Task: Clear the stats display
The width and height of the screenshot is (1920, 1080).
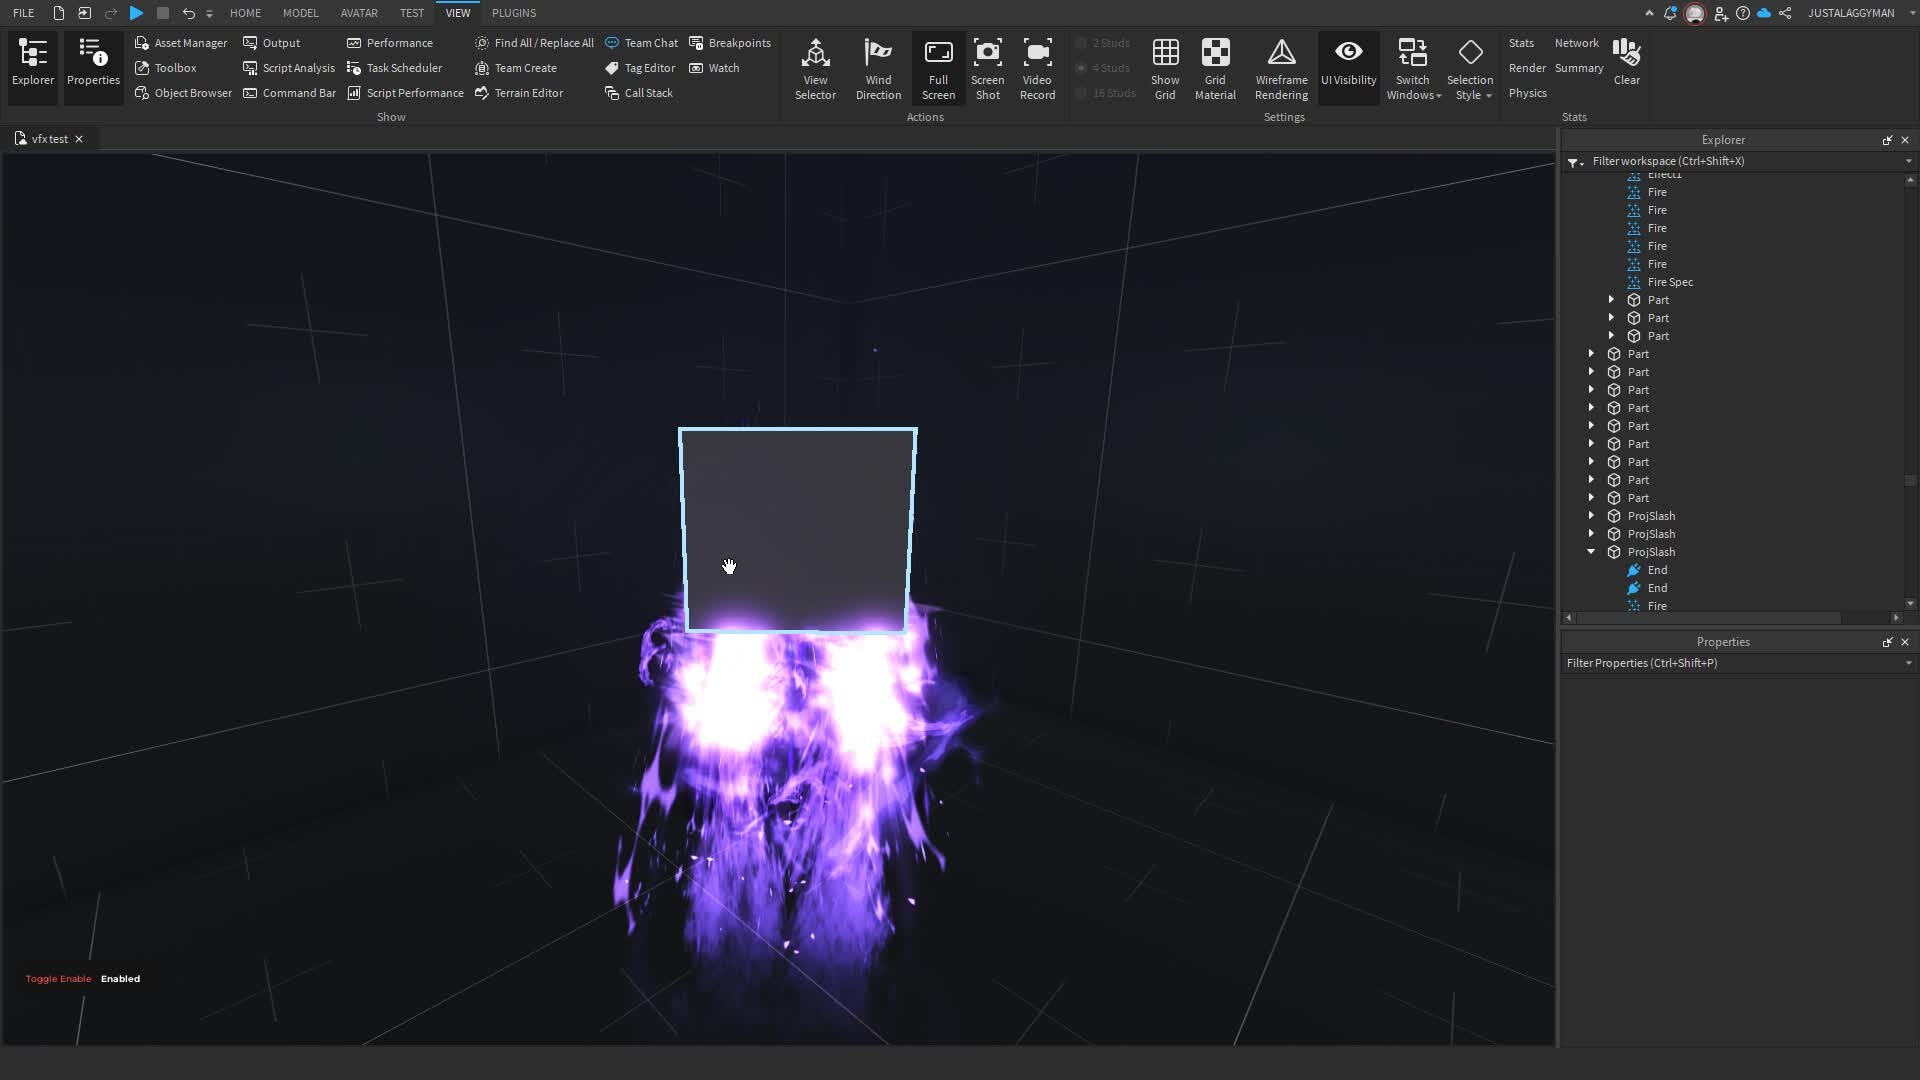Action: [1626, 67]
